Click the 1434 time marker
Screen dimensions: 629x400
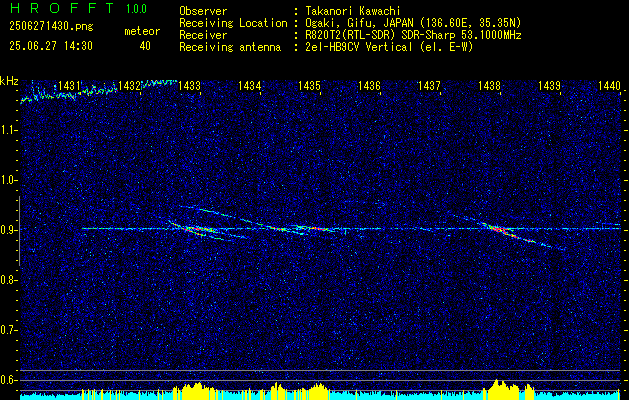pos(250,86)
